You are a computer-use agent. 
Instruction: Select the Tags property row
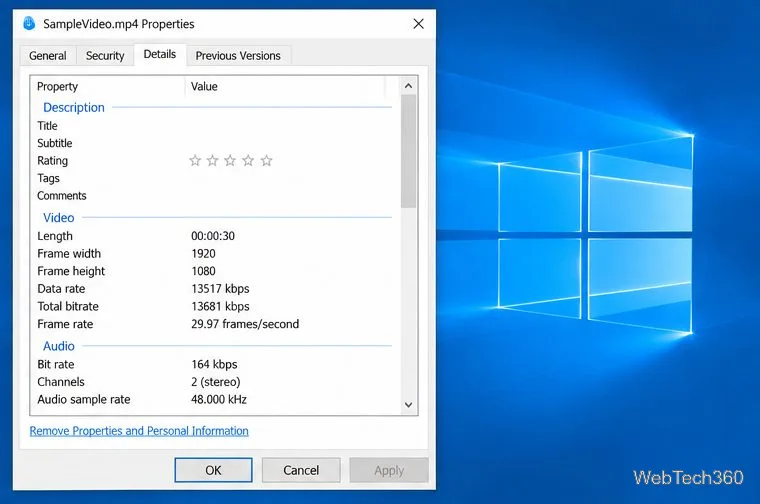(x=213, y=178)
